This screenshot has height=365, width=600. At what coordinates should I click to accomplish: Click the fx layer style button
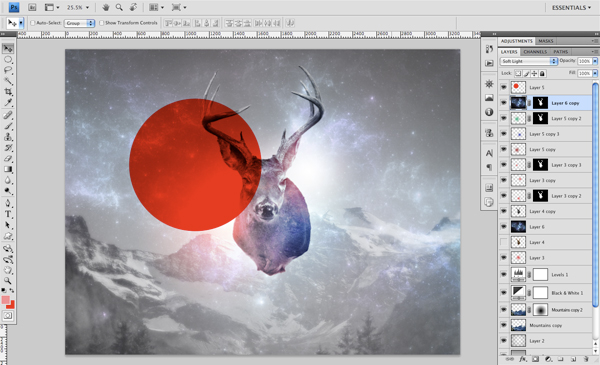[x=522, y=359]
